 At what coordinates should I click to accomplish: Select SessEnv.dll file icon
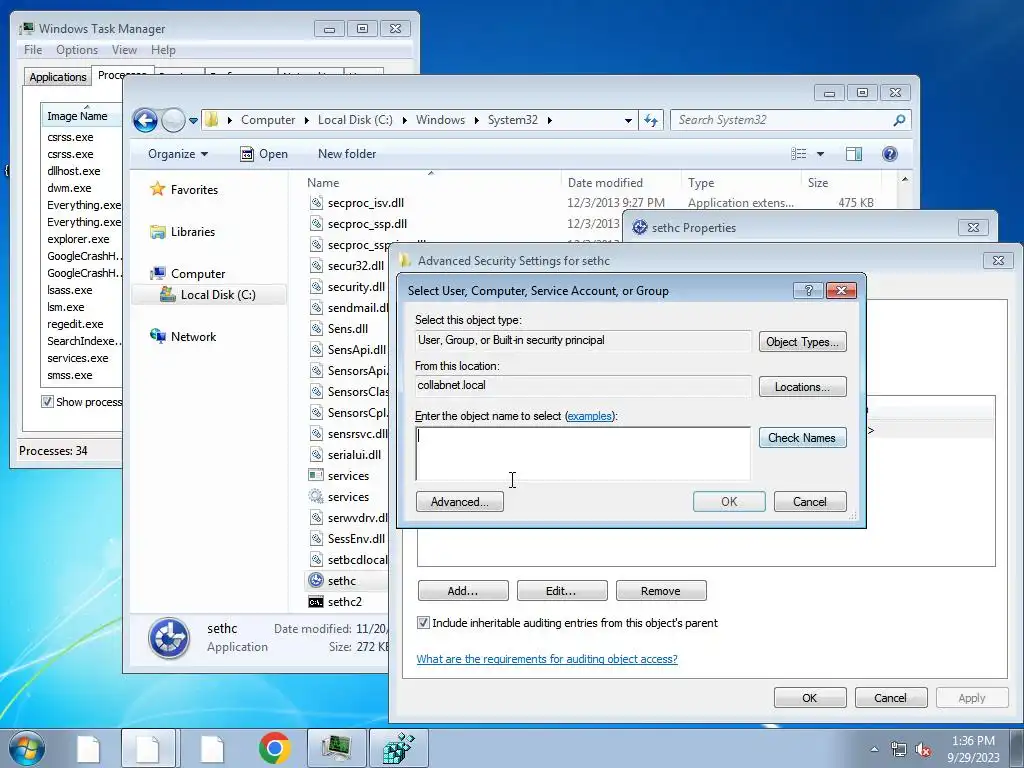pyautogui.click(x=316, y=539)
